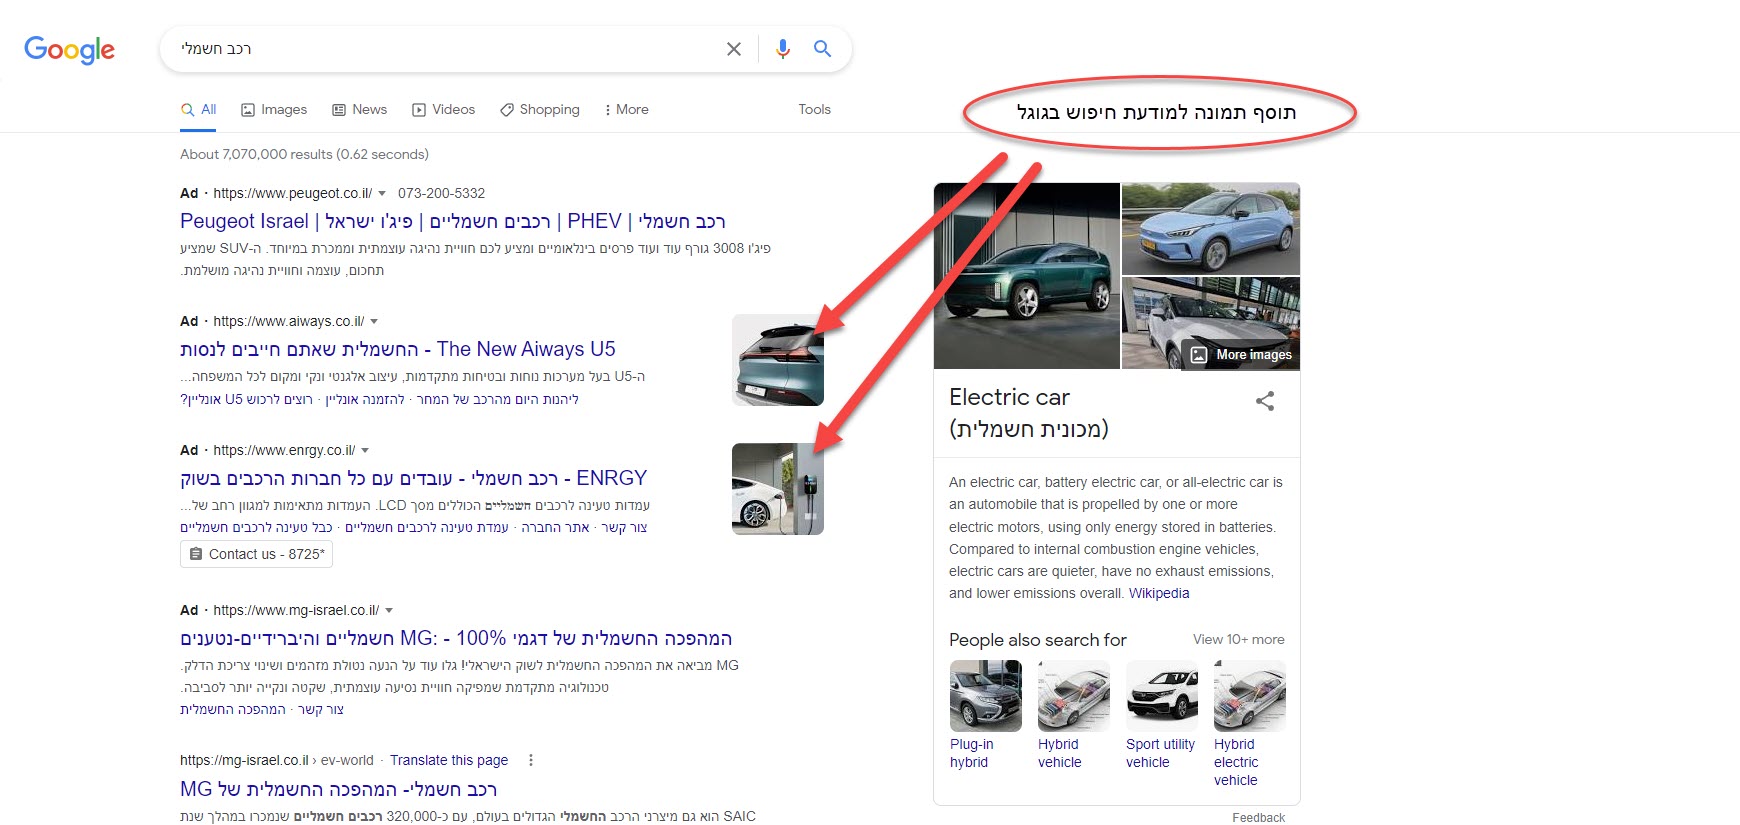Click Contact us - 8725* button
1740x825 pixels.
[x=256, y=554]
